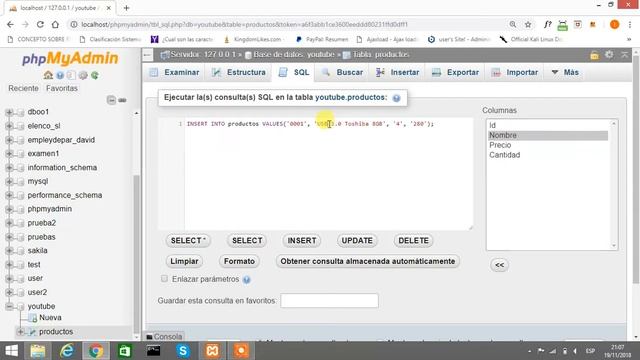
Task: Reload navigation panel green icon
Action: [95, 75]
